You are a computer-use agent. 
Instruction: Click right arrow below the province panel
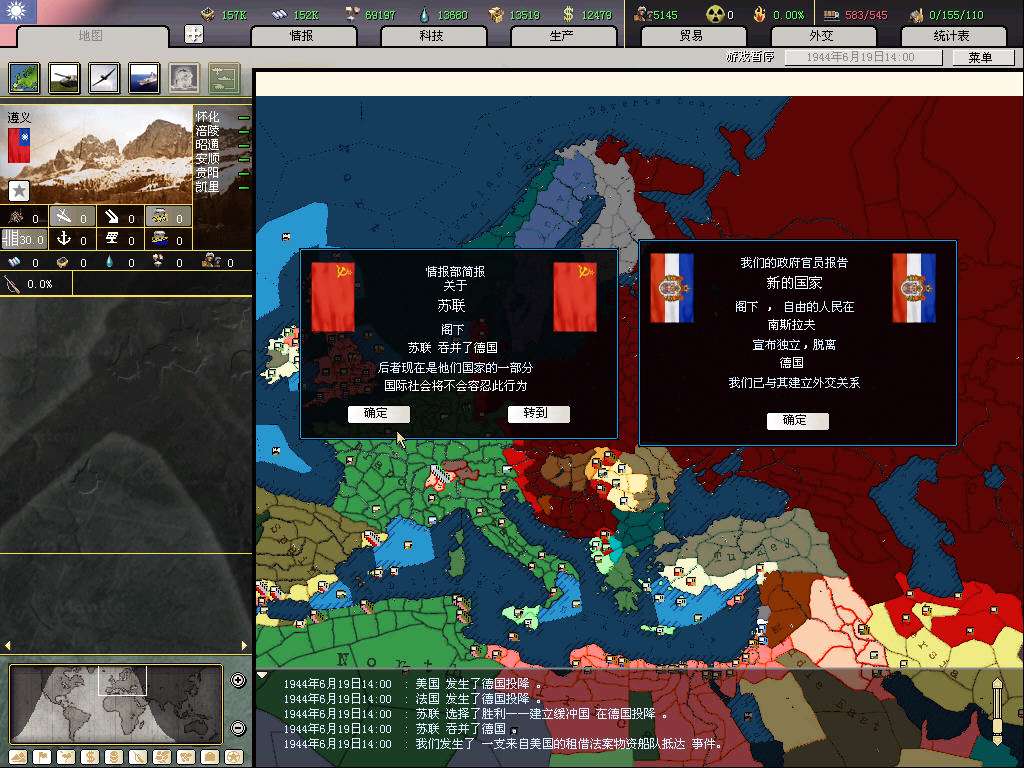pyautogui.click(x=244, y=645)
